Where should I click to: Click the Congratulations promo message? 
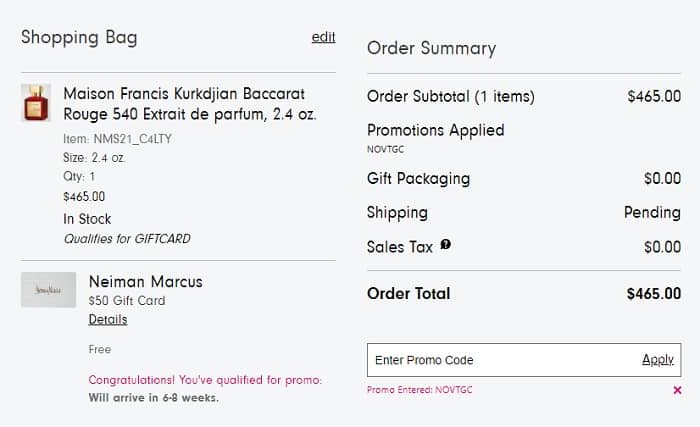pos(205,380)
